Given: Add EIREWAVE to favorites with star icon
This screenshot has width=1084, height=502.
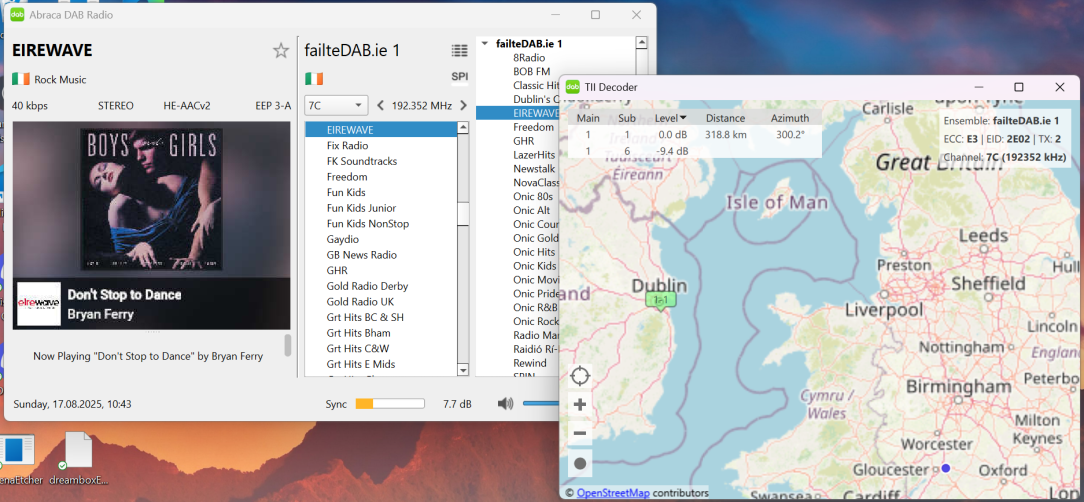Looking at the screenshot, I should point(281,50).
